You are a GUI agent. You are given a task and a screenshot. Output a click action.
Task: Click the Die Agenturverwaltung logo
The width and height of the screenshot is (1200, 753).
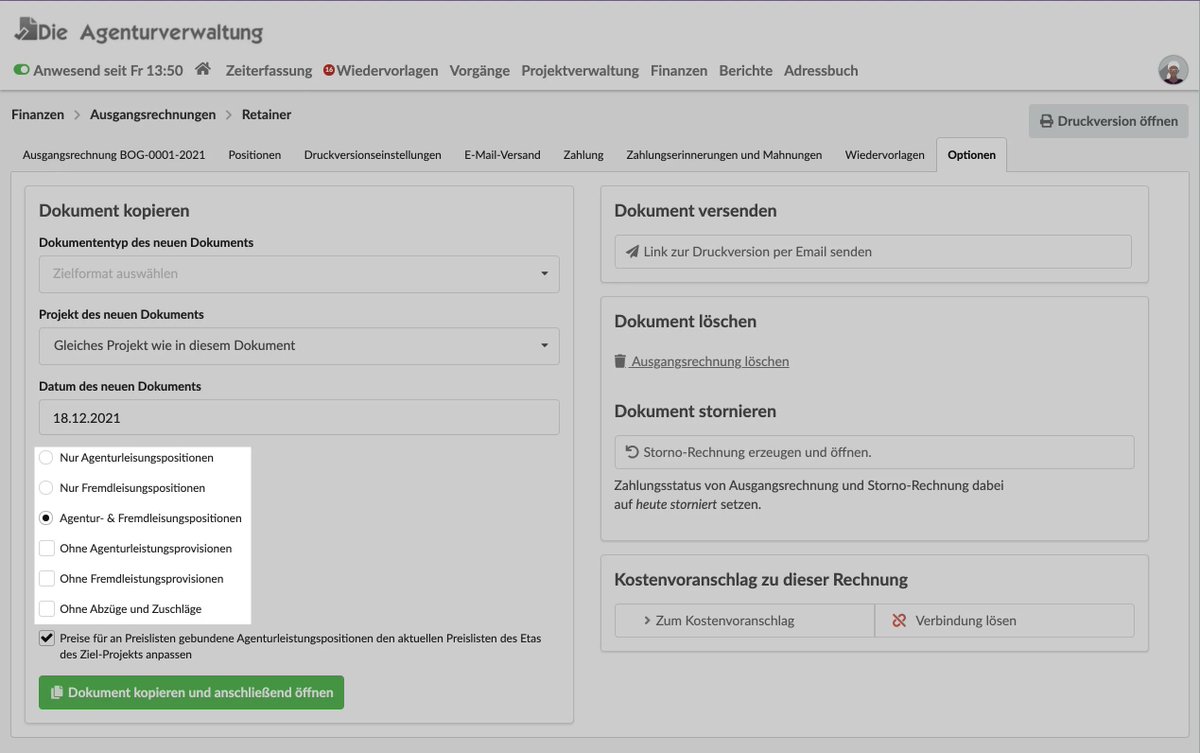click(138, 31)
